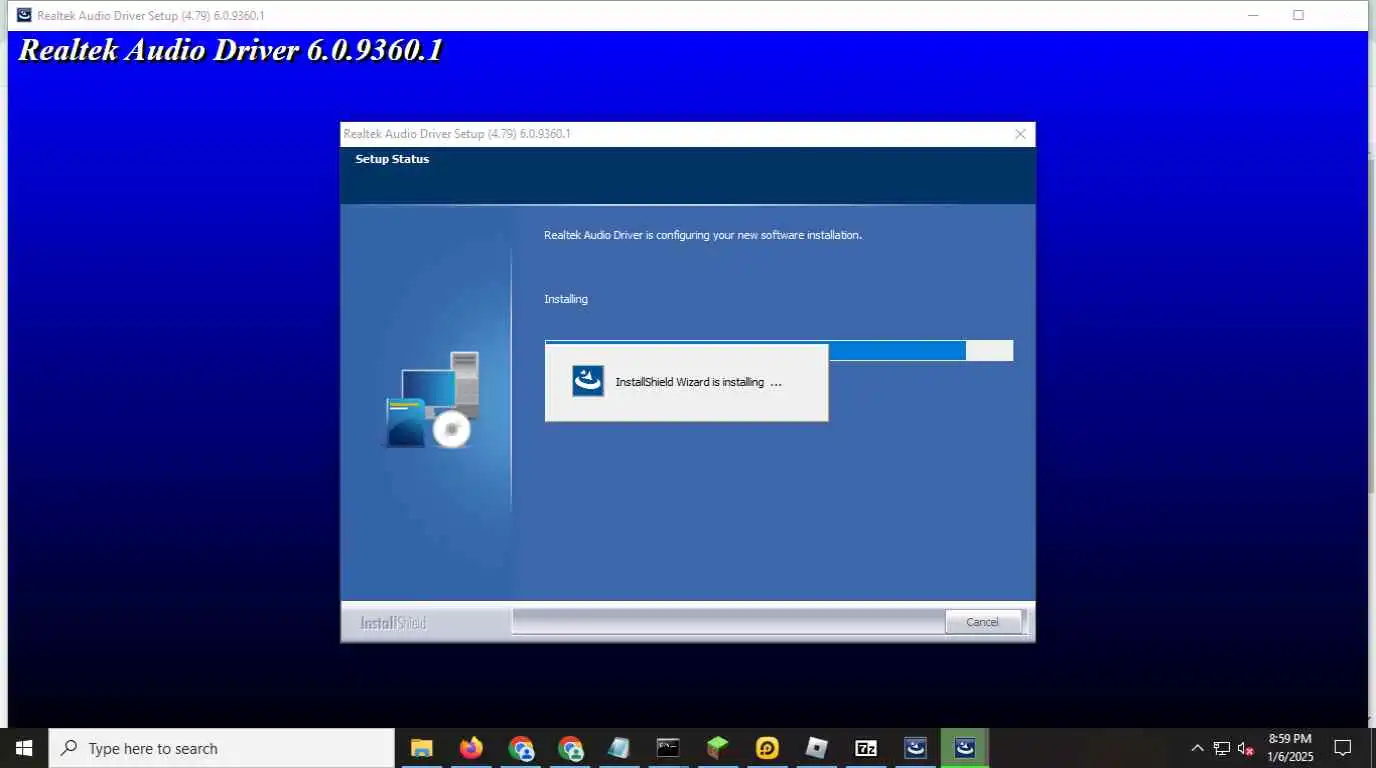
Task: Launch Roblox from the taskbar
Action: pyautogui.click(x=817, y=748)
